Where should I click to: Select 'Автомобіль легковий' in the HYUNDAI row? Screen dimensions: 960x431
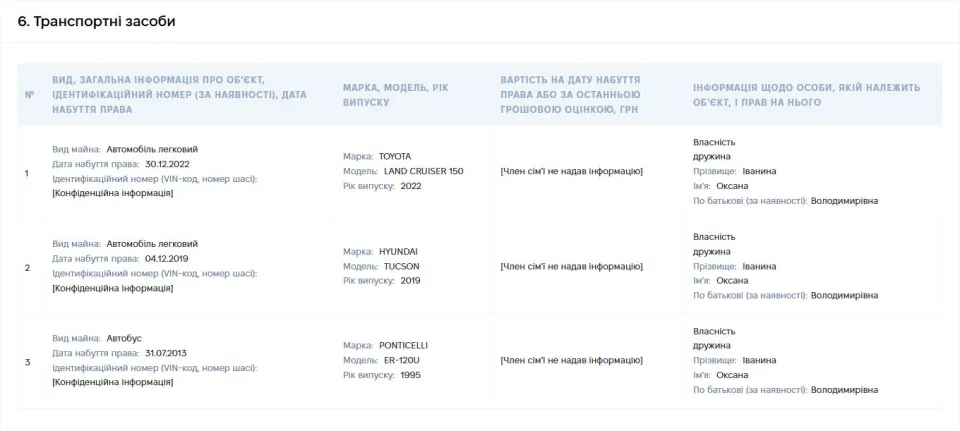(x=152, y=244)
